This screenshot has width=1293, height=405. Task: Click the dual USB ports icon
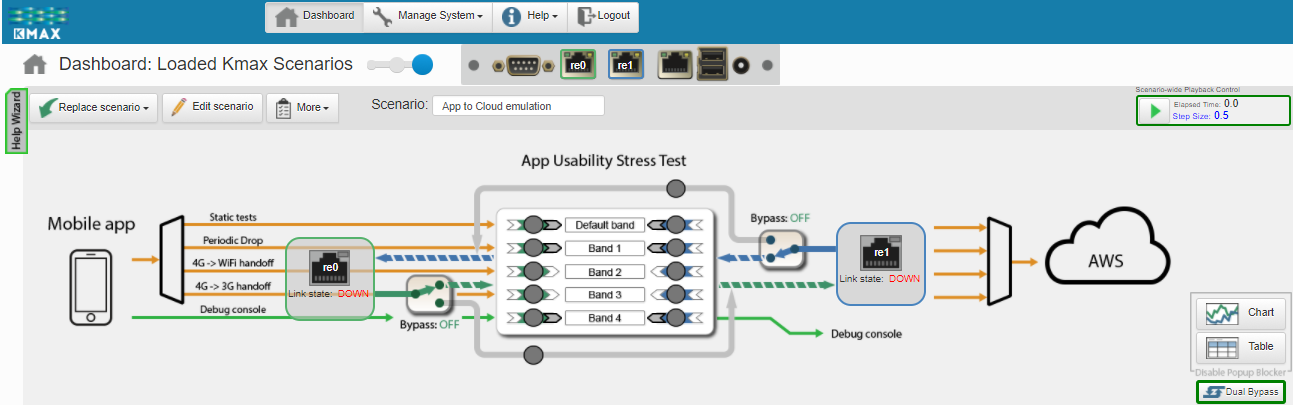pyautogui.click(x=713, y=64)
